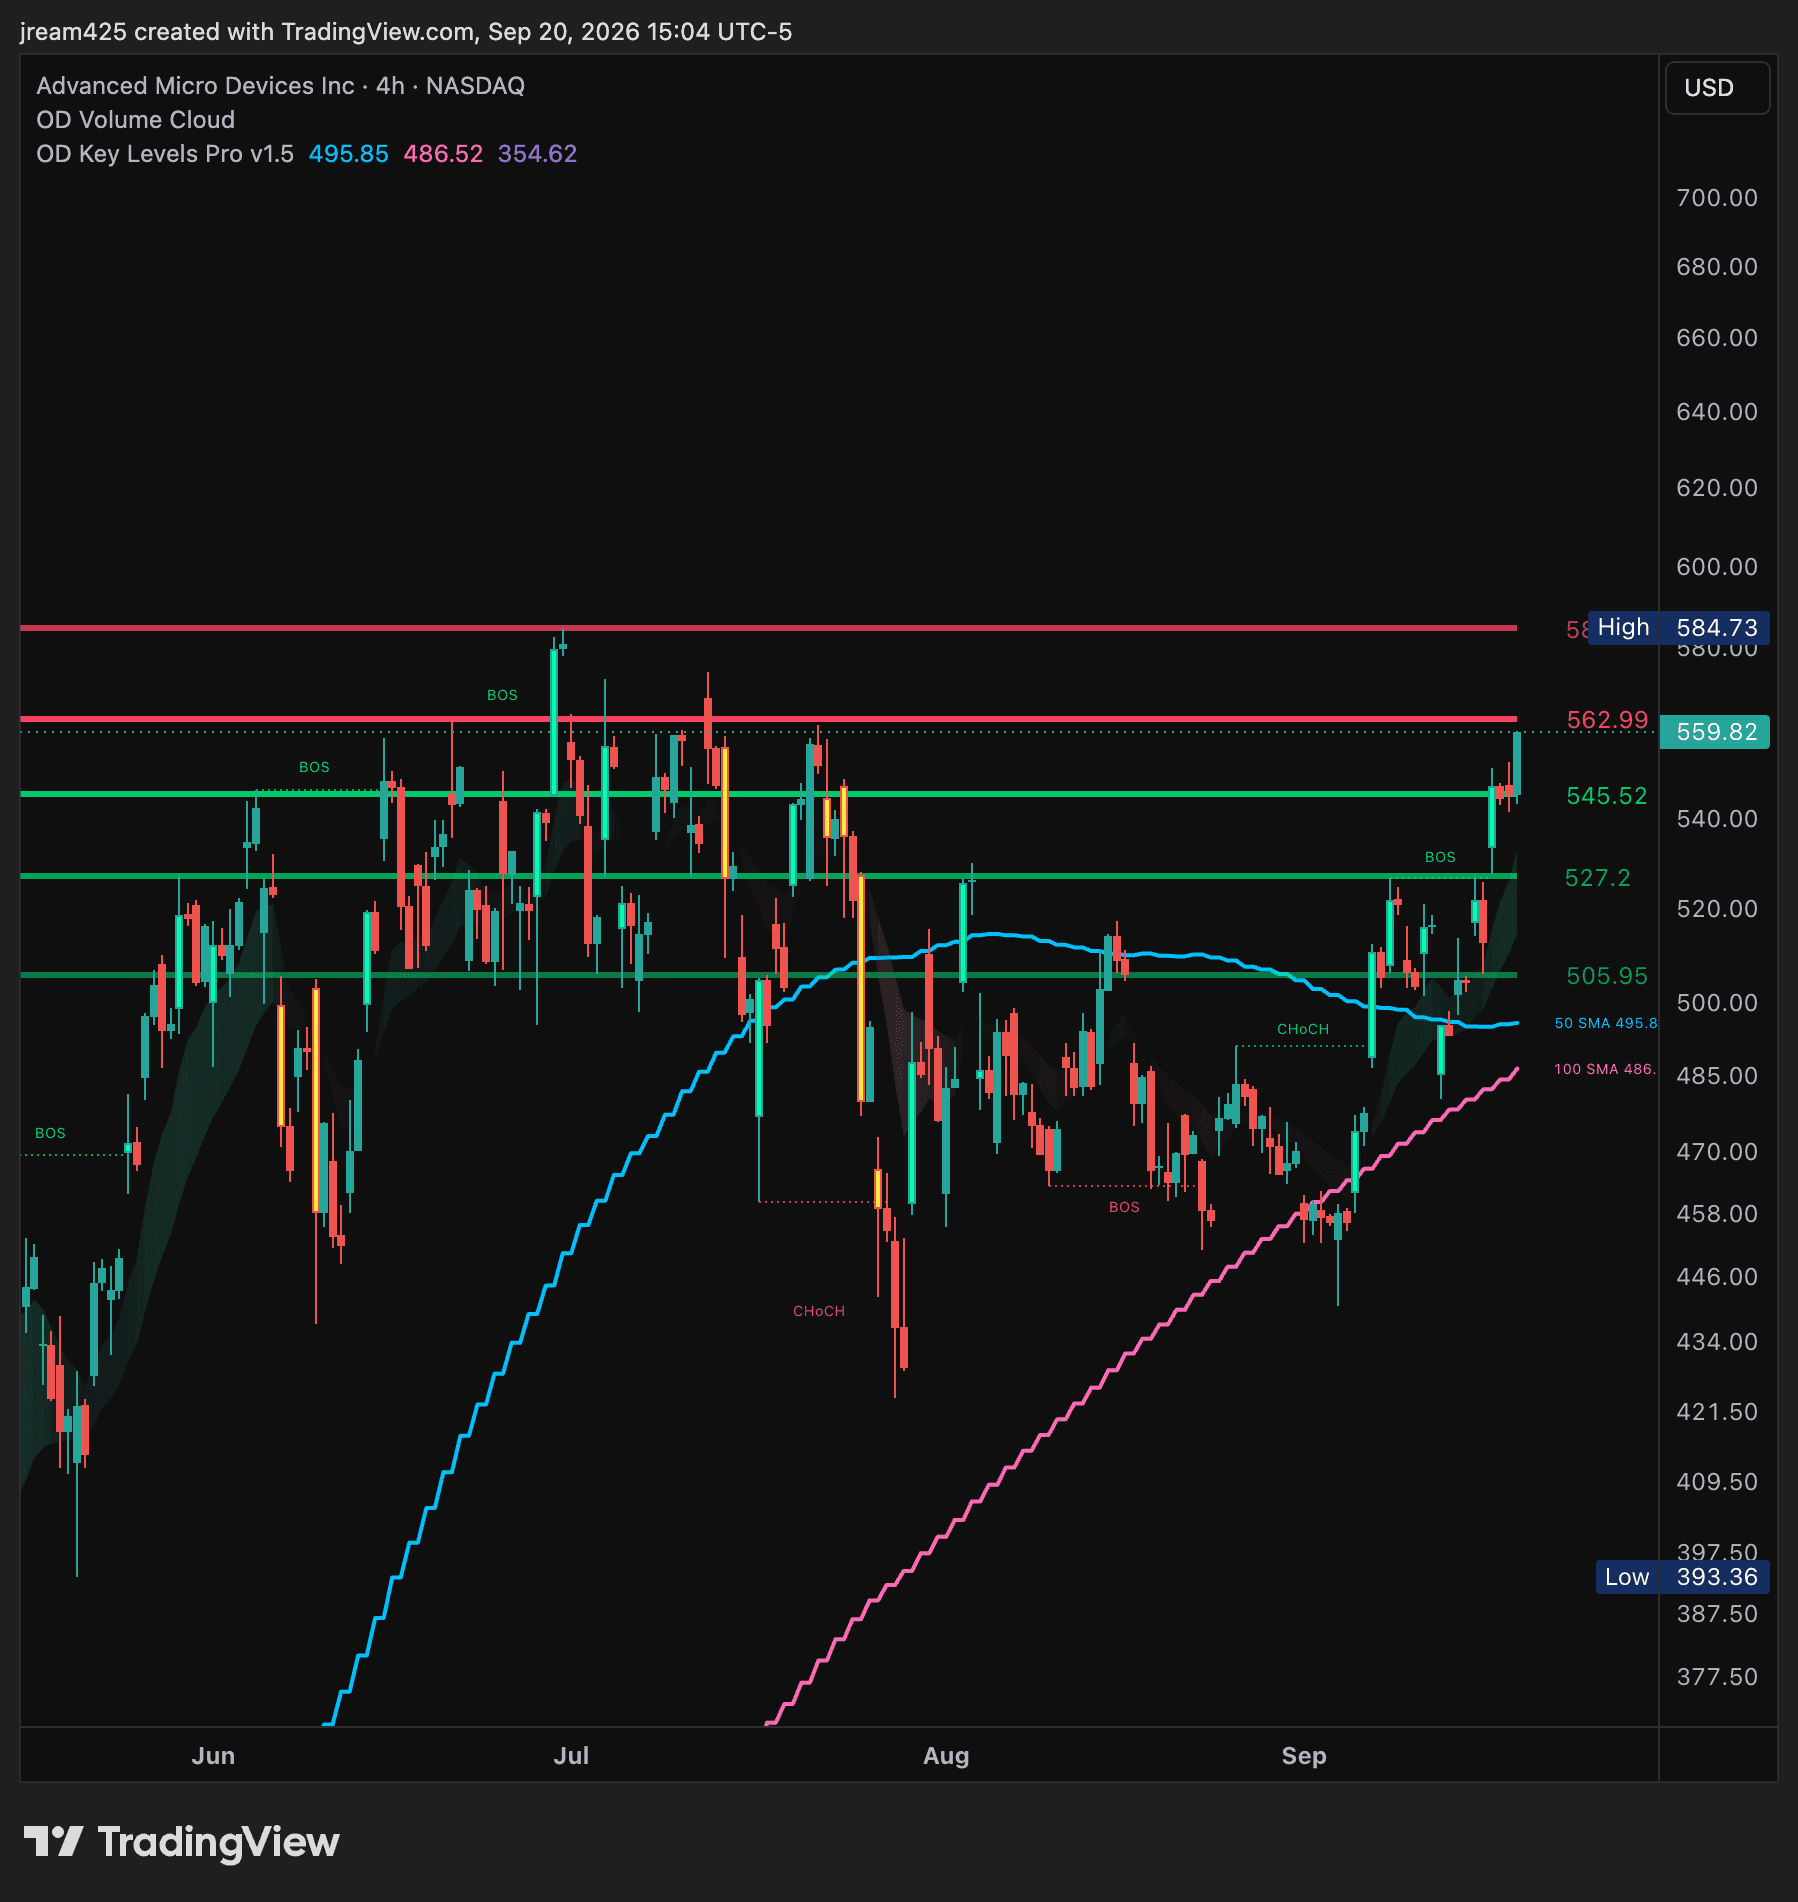Click the Low 393.36 price label

(1682, 1577)
